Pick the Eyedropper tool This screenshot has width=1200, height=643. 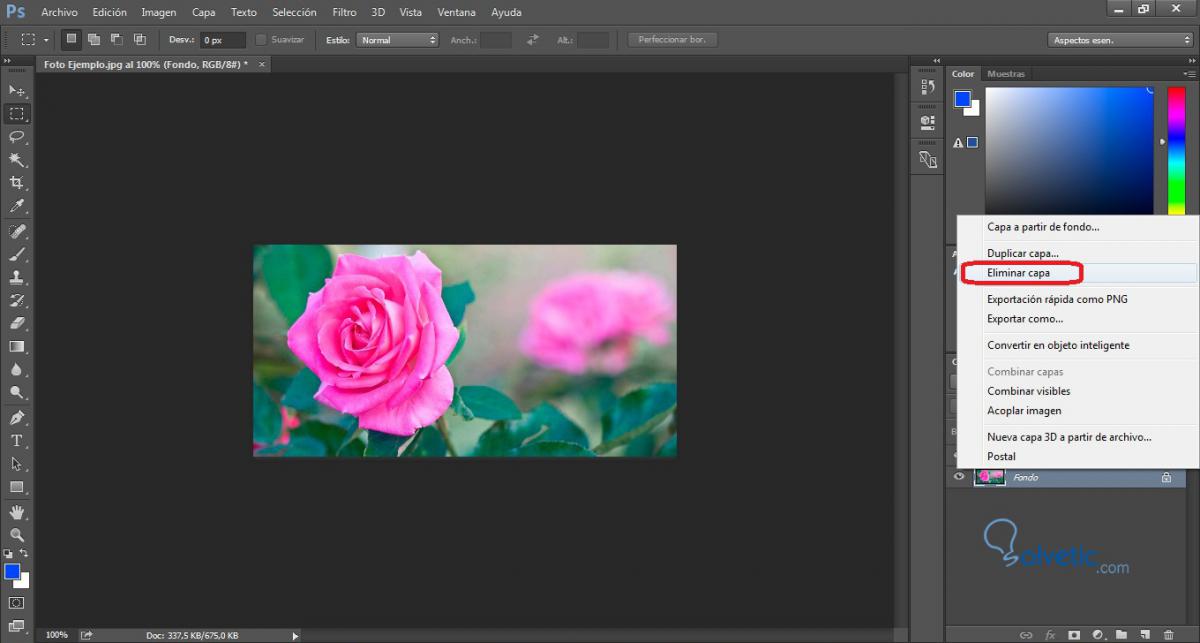pos(16,206)
